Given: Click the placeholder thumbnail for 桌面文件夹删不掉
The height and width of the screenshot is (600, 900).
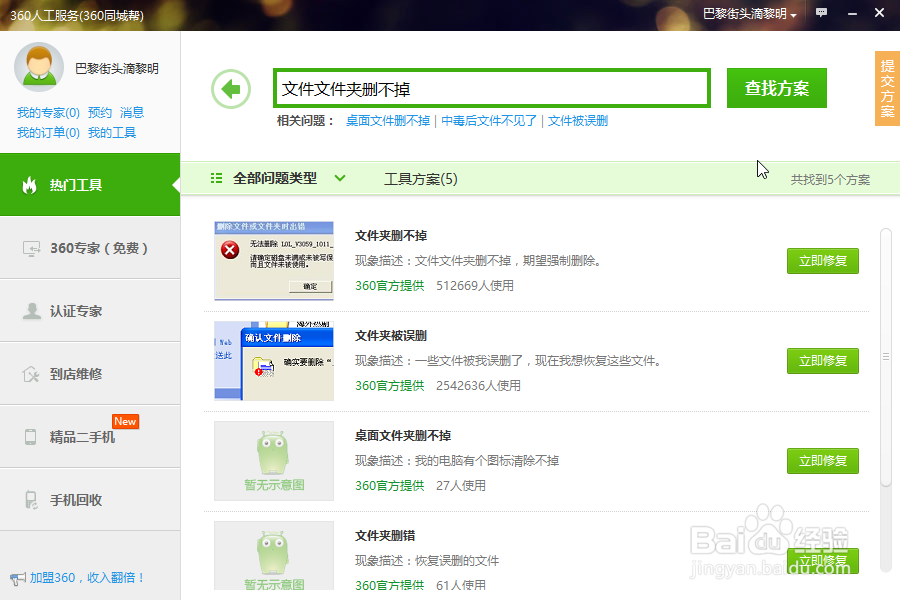Looking at the screenshot, I should click(274, 460).
